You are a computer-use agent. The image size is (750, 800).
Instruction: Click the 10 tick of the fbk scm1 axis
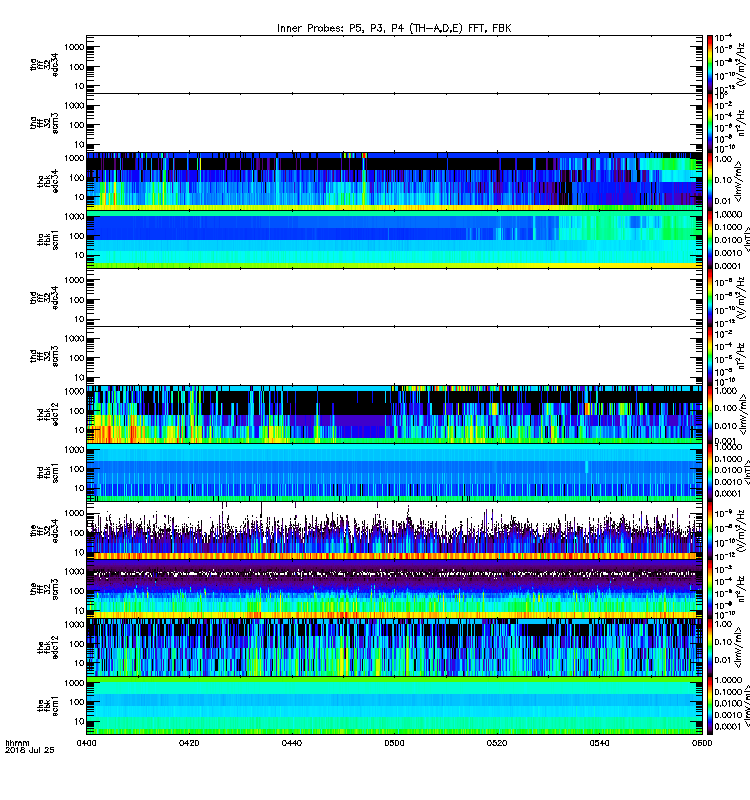tap(79, 721)
